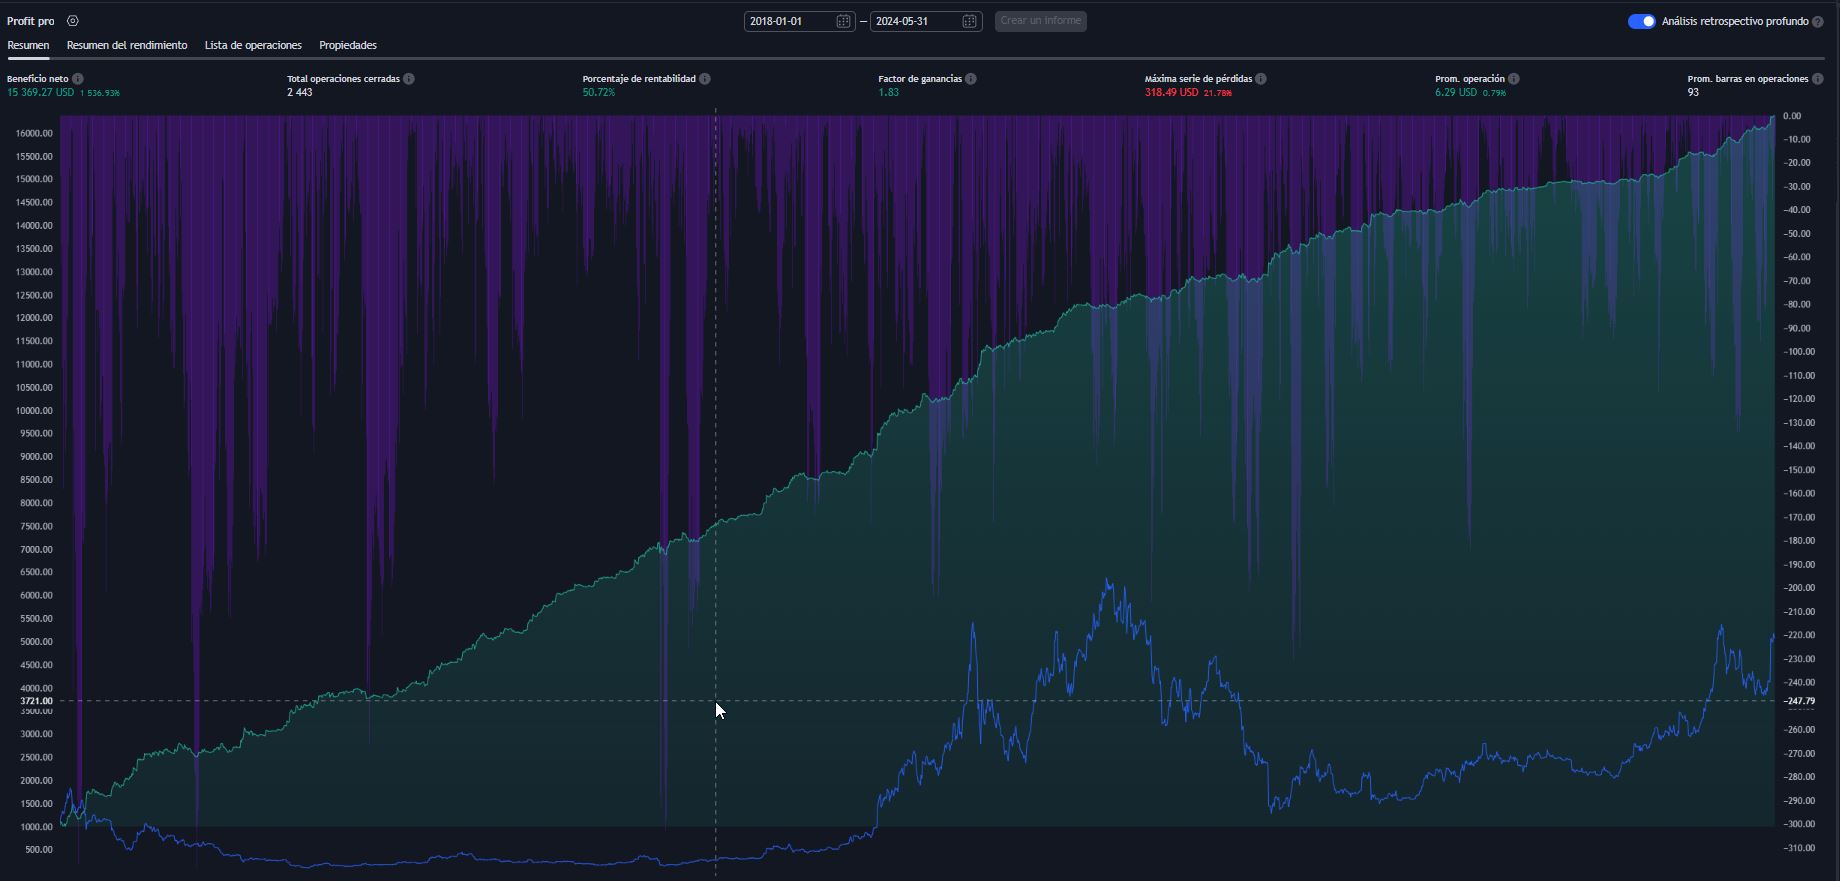
Task: Click the -247.79 crosshair label on right axis
Action: coord(1799,701)
